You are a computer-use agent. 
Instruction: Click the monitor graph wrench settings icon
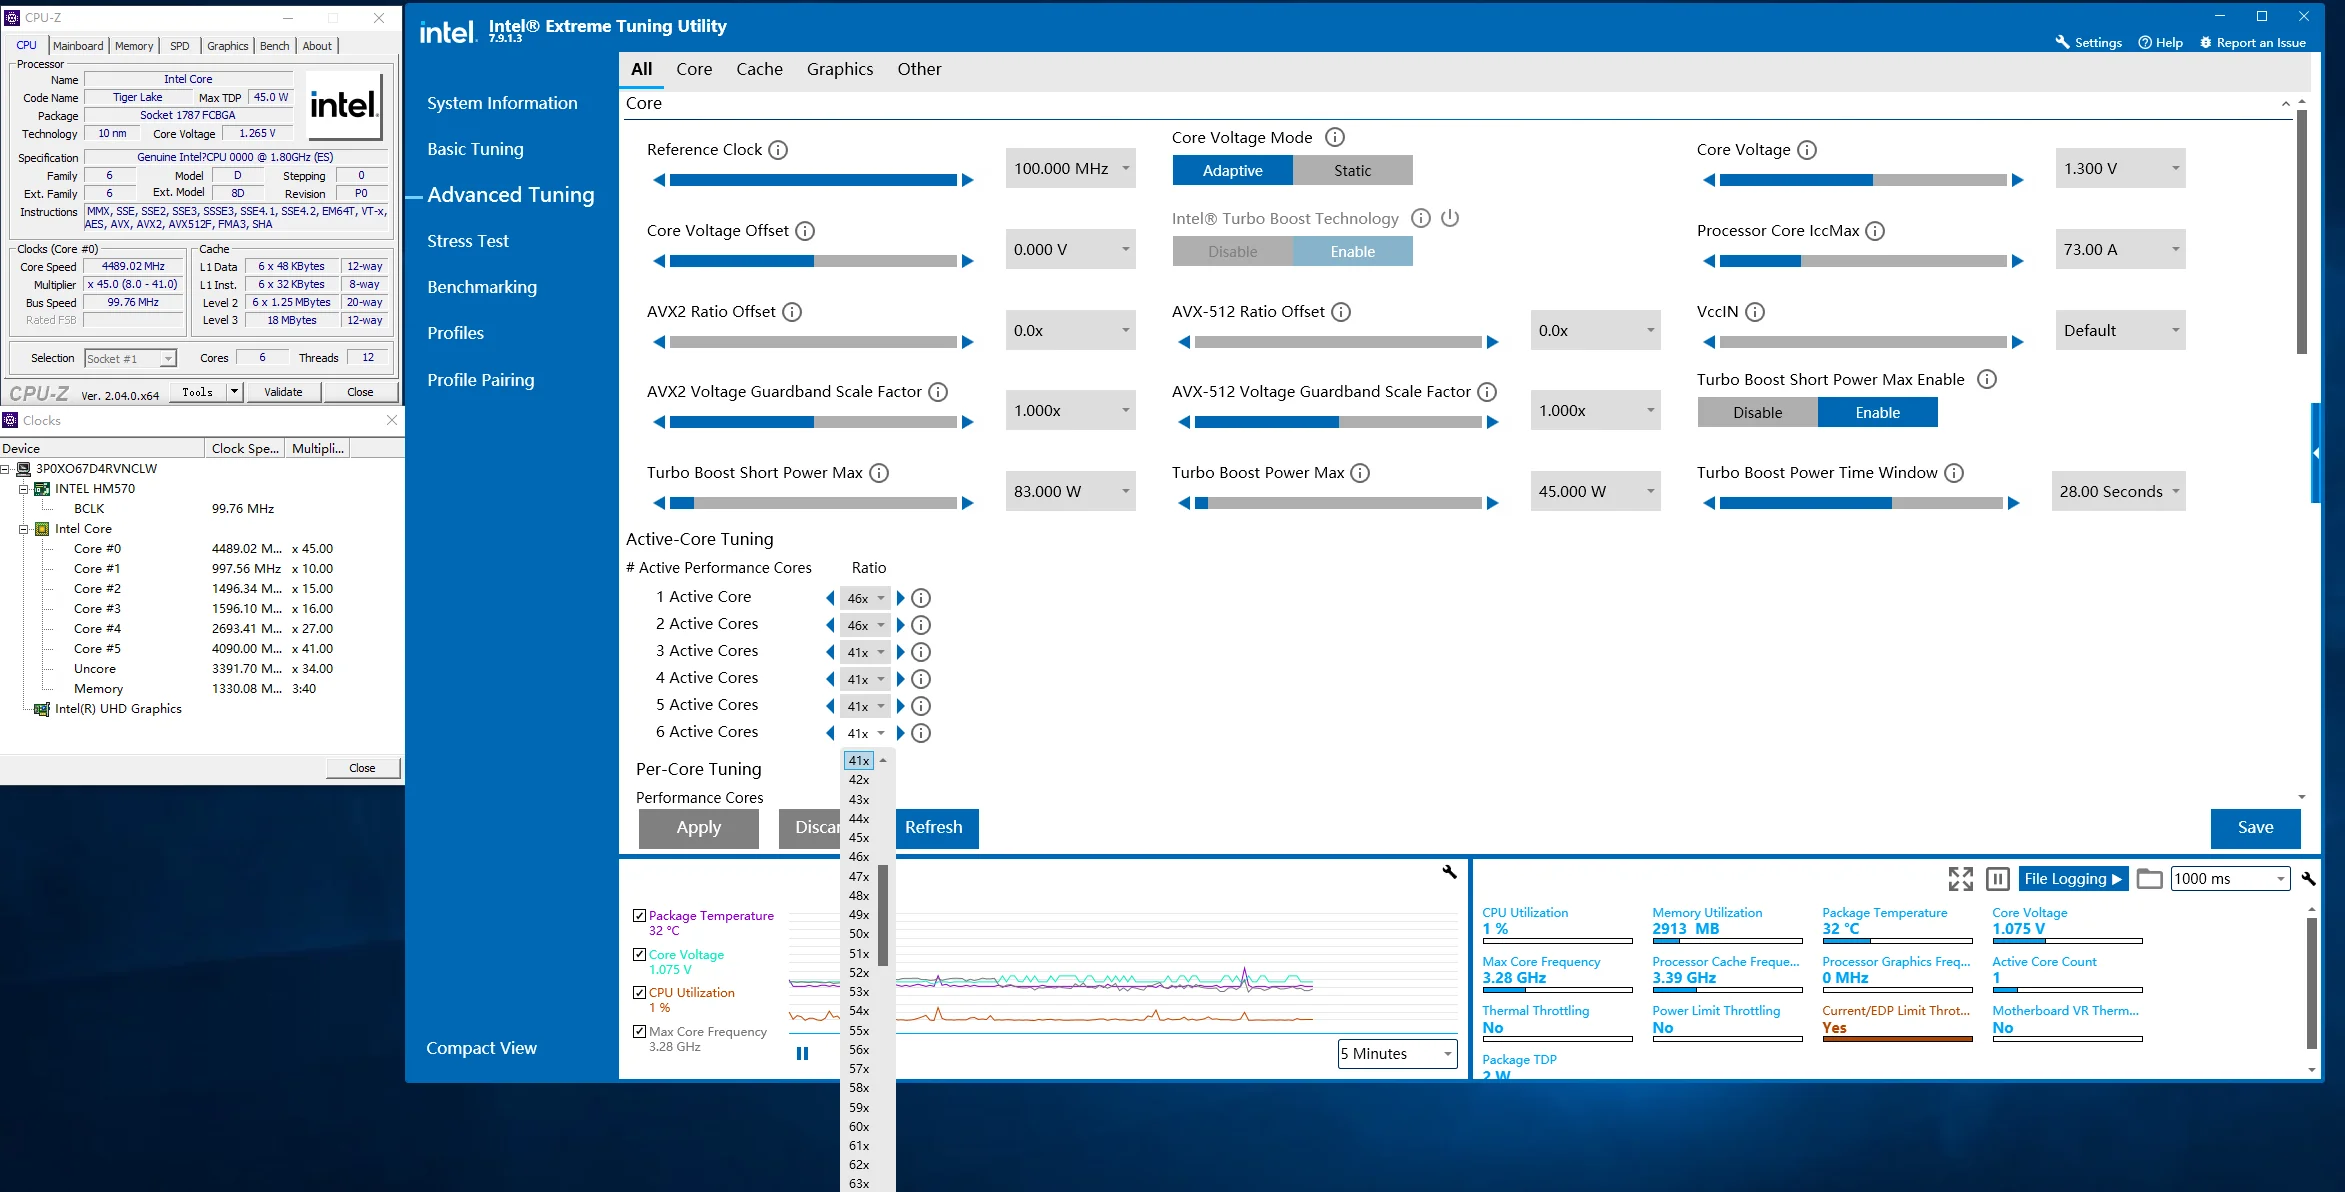point(1449,872)
